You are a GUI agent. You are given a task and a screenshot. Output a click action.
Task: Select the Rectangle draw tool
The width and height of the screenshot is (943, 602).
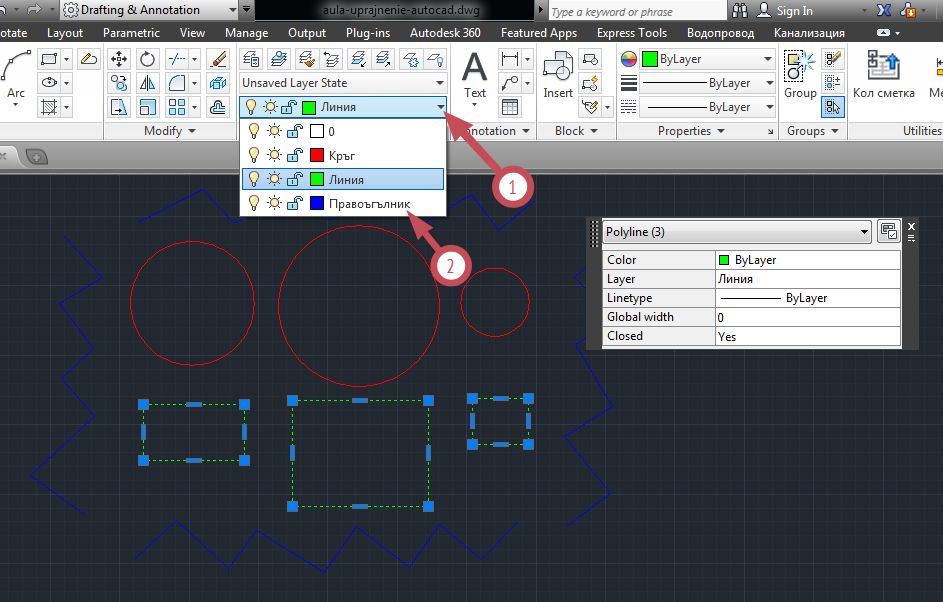point(49,59)
